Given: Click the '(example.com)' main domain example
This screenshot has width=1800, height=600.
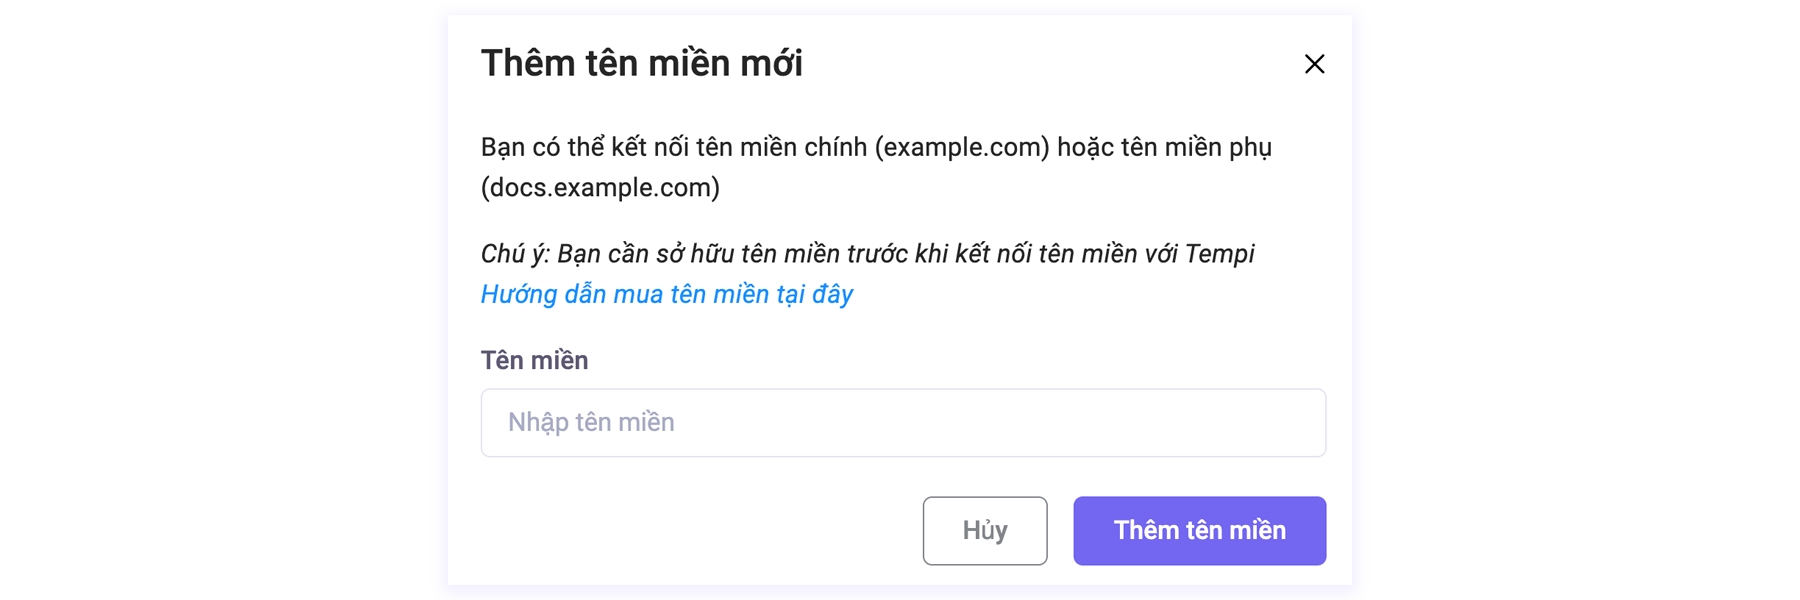Looking at the screenshot, I should [x=962, y=147].
